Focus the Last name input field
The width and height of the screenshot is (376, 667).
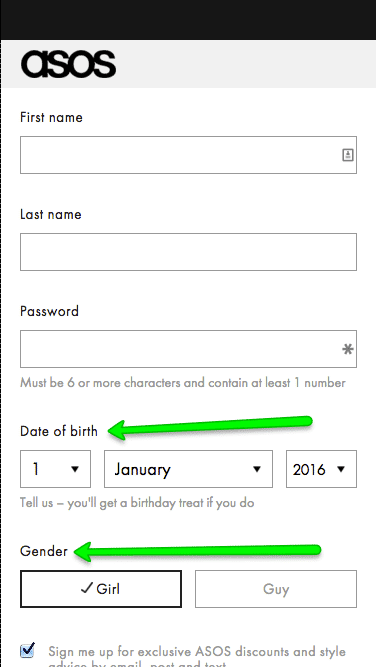[x=188, y=252]
